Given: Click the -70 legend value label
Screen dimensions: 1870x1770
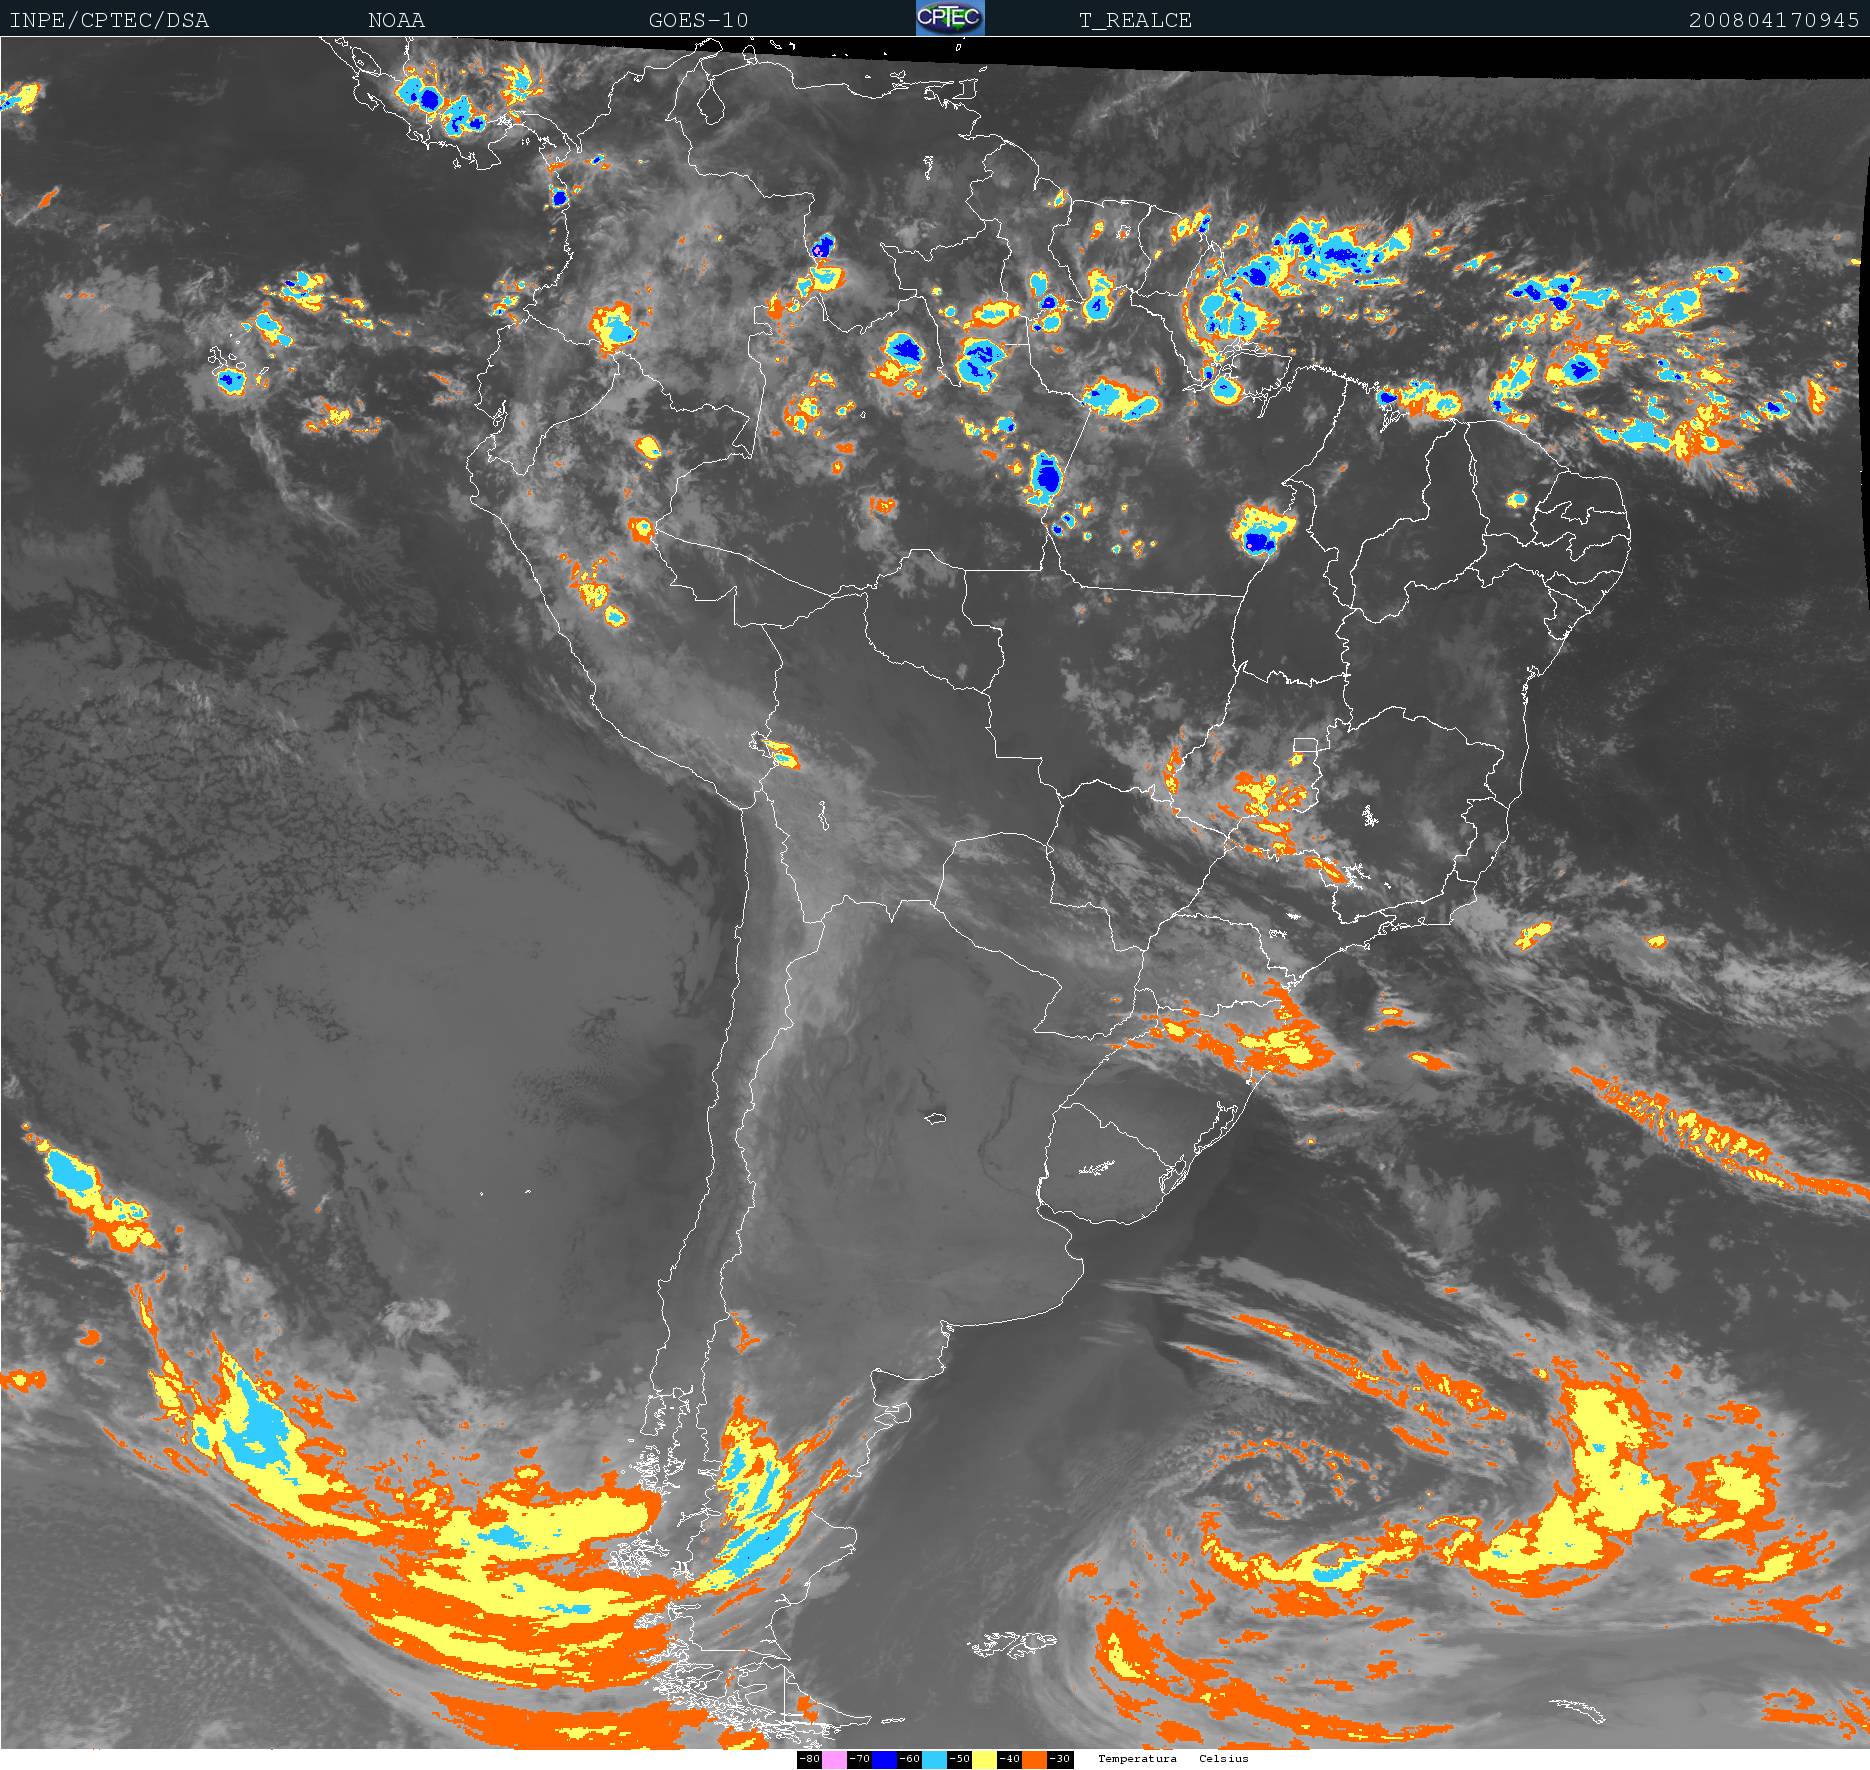Looking at the screenshot, I should click(859, 1759).
